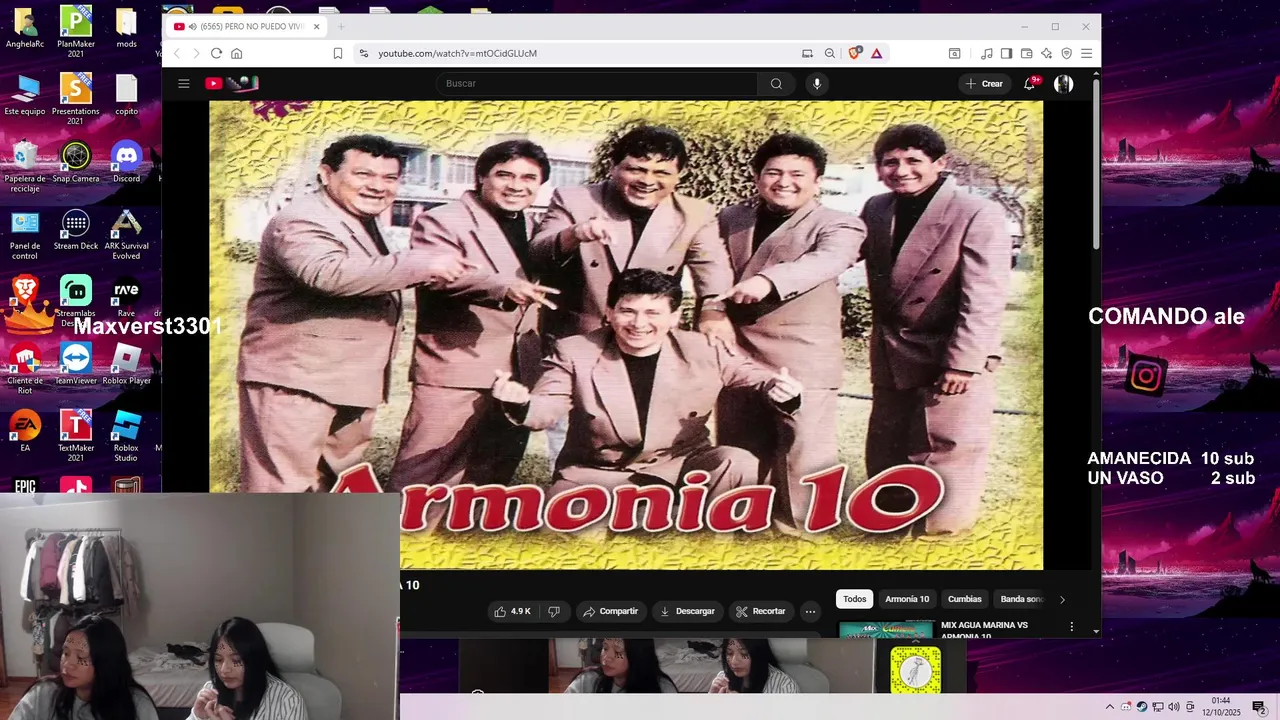Open the YouTube guide hamburger menu
Image resolution: width=1280 pixels, height=720 pixels.
click(x=184, y=84)
